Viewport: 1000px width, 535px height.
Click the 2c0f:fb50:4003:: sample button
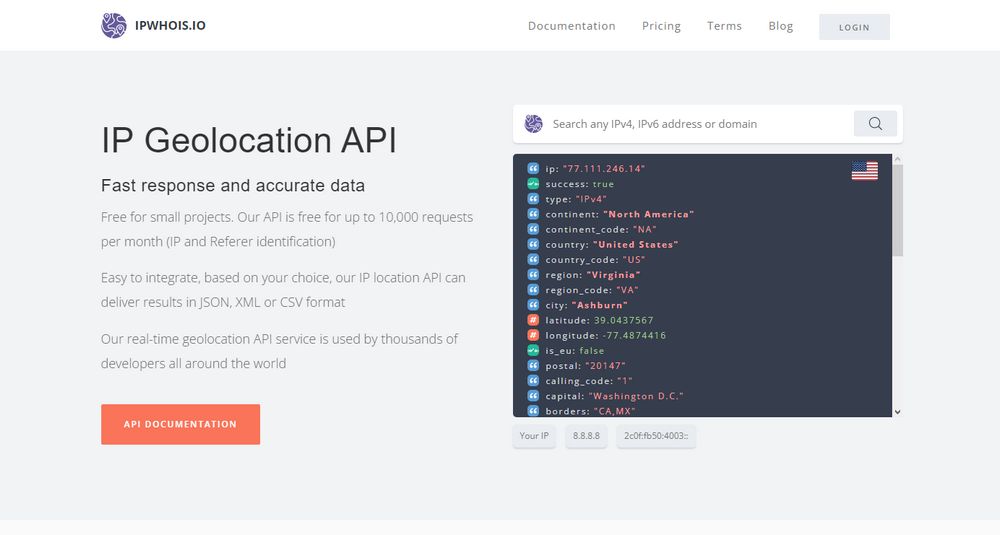[656, 436]
